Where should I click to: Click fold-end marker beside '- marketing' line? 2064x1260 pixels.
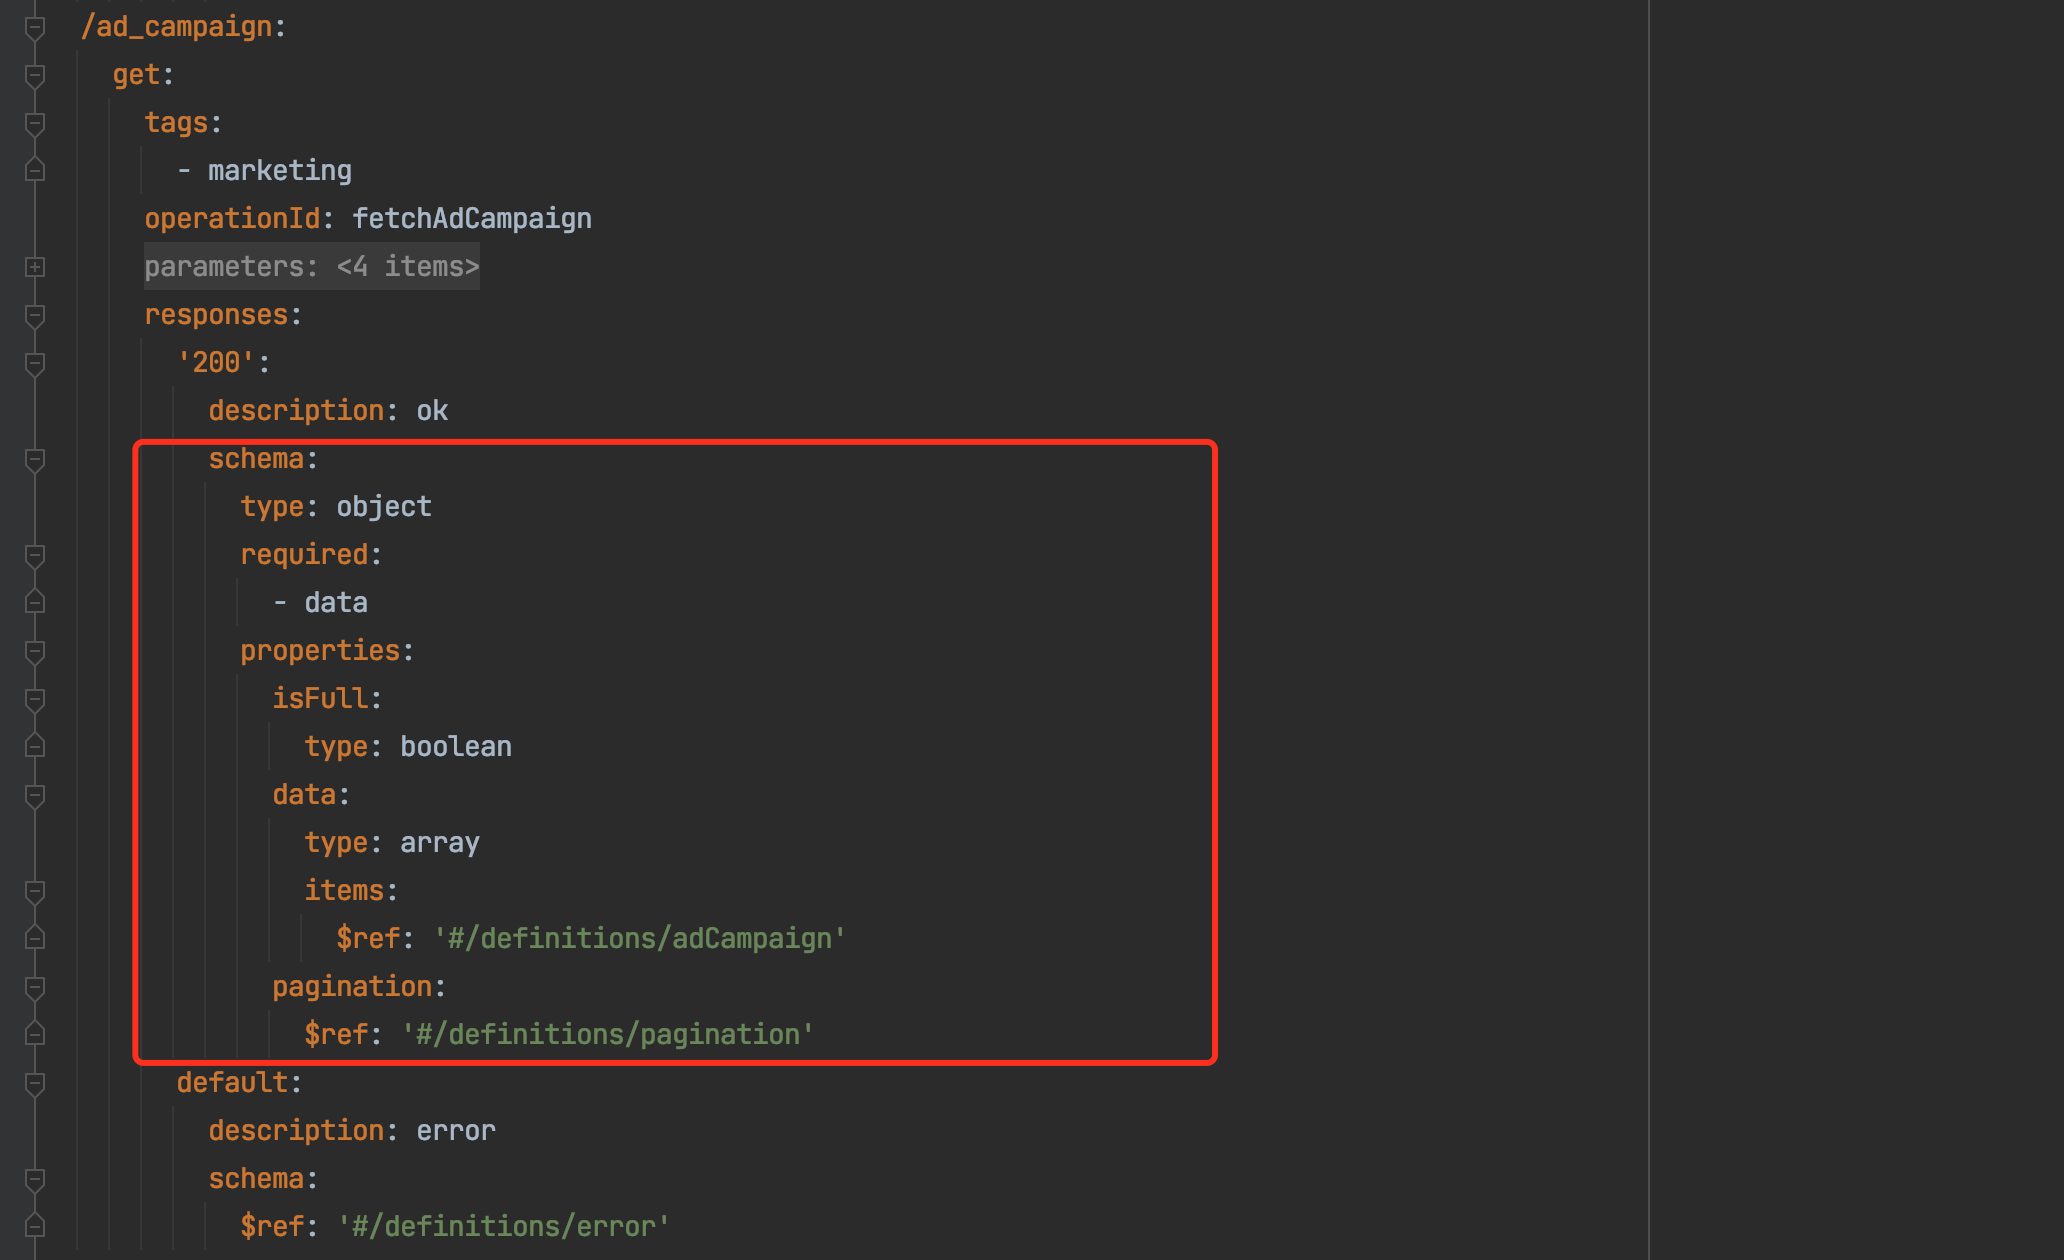35,169
